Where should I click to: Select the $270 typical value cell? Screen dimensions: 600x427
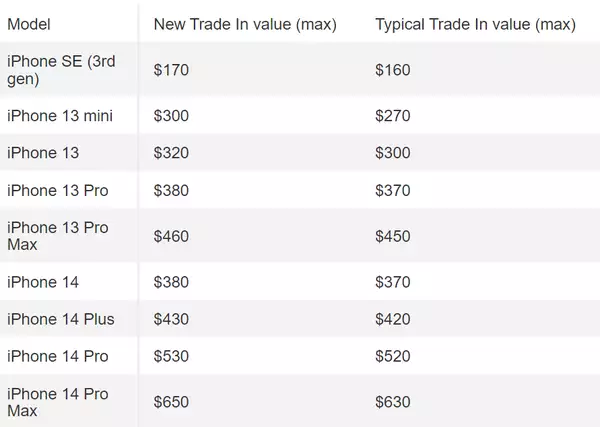392,116
